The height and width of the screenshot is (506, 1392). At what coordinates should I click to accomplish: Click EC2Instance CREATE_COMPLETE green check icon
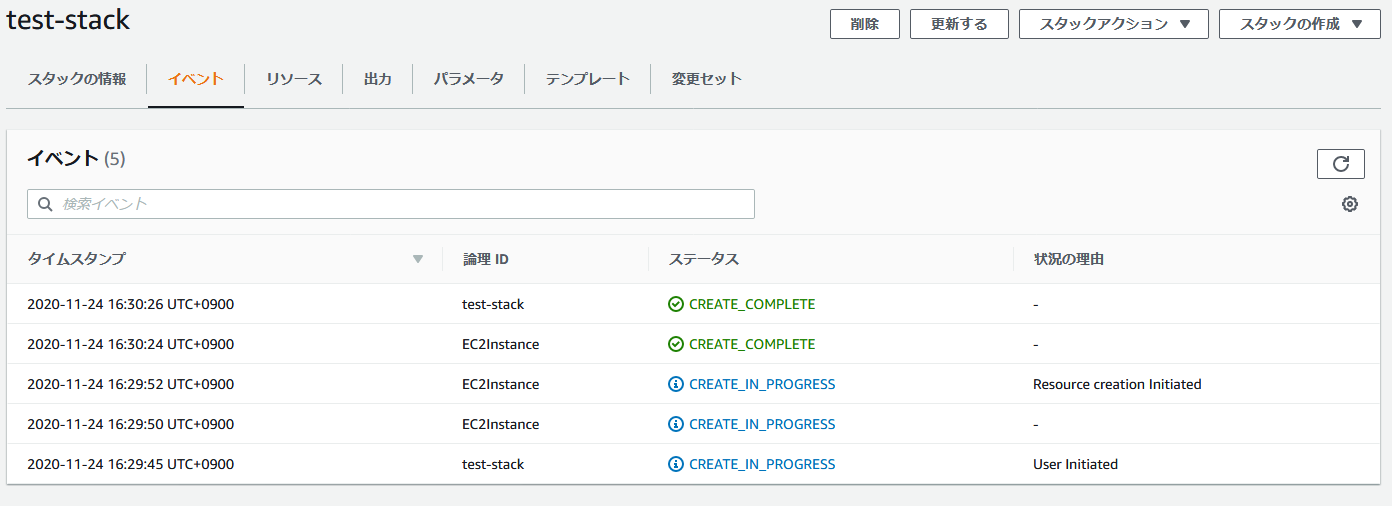[676, 344]
